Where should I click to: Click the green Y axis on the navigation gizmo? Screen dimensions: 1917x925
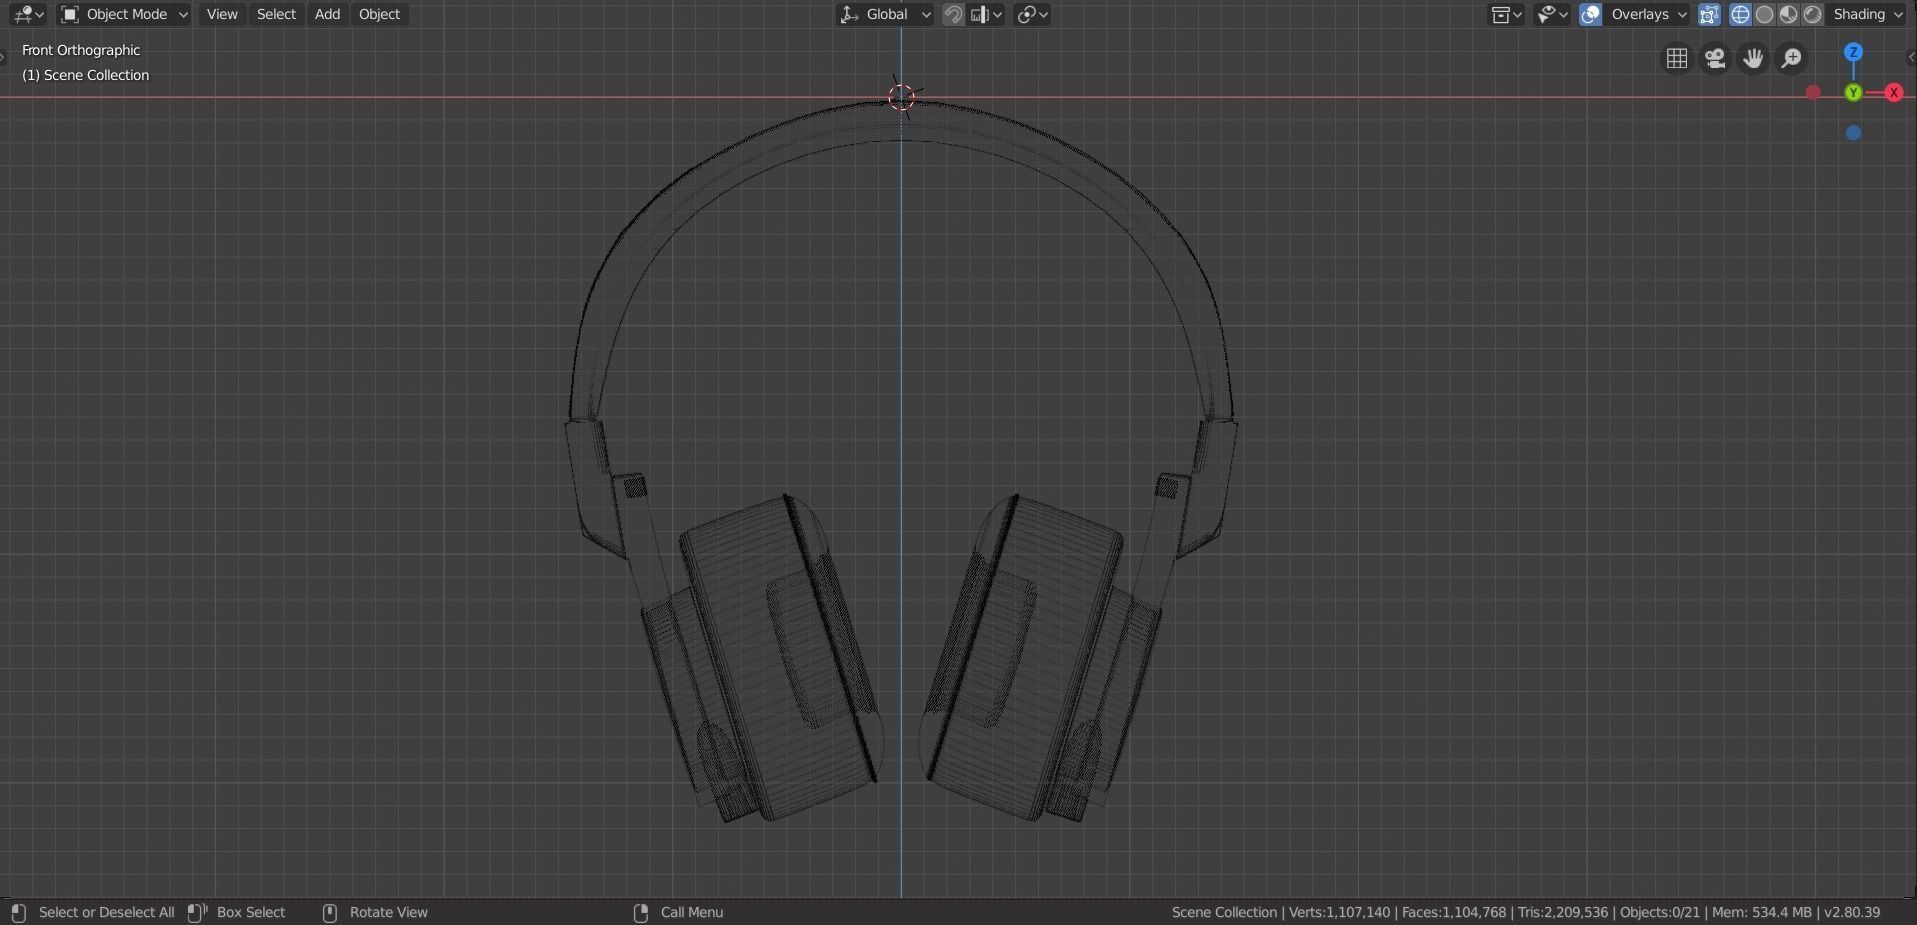[1852, 92]
